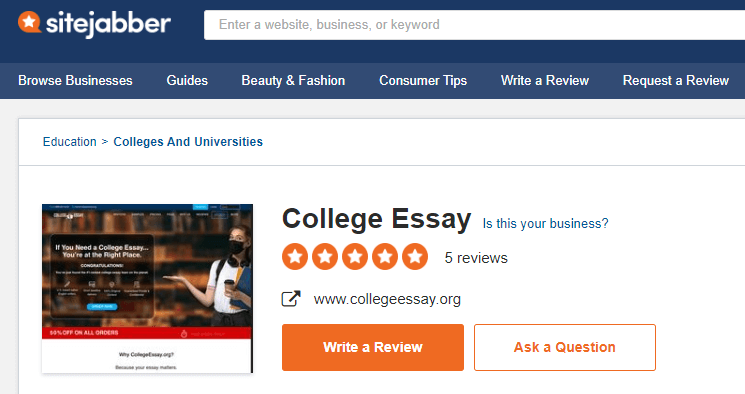This screenshot has height=394, width=745.
Task: Click the fifth orange rating star
Action: click(x=415, y=257)
